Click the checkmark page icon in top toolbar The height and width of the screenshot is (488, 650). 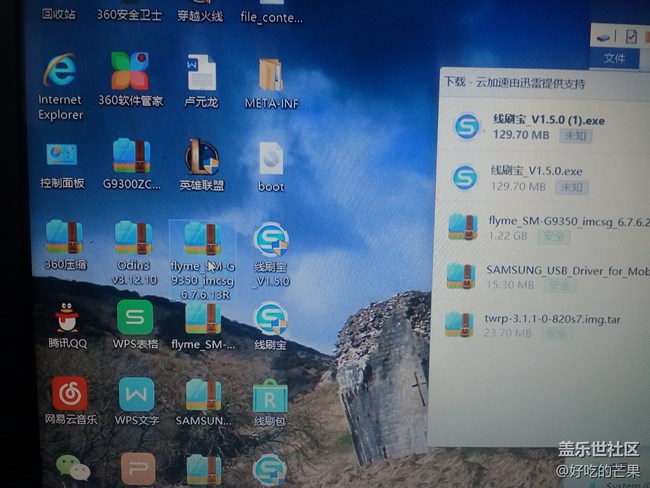[x=631, y=37]
